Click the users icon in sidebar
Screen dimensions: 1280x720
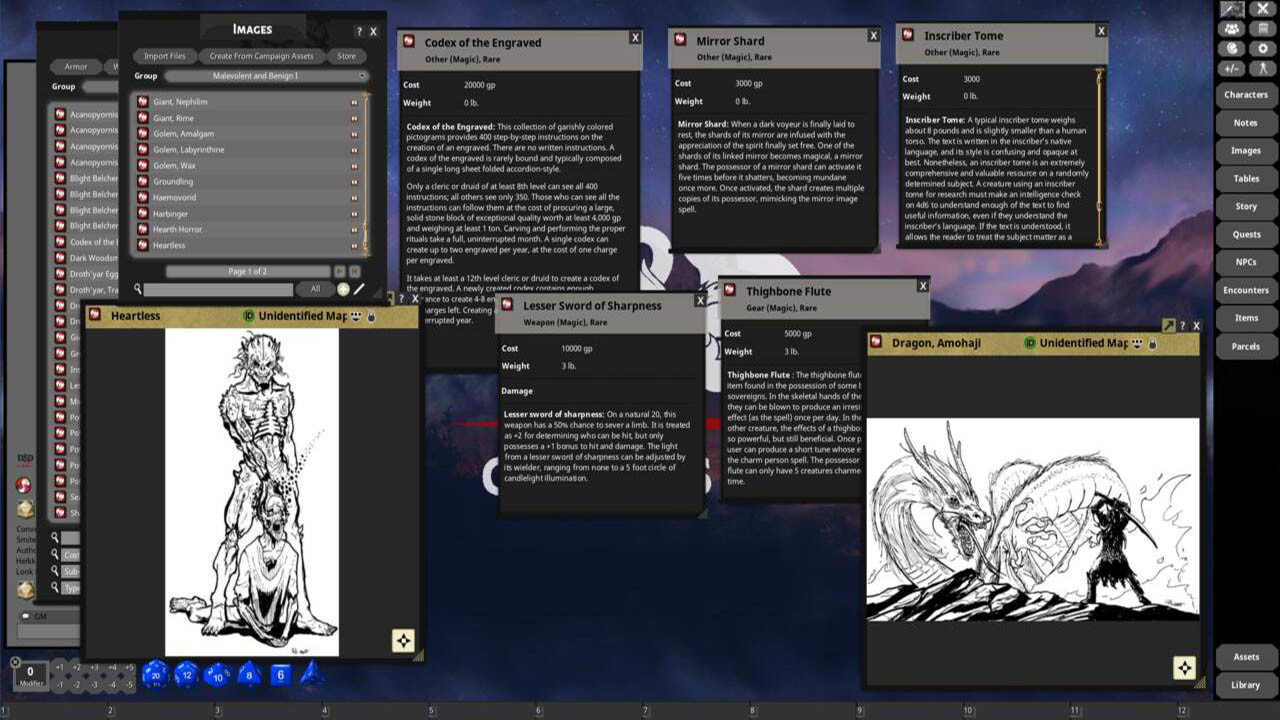[1232, 29]
